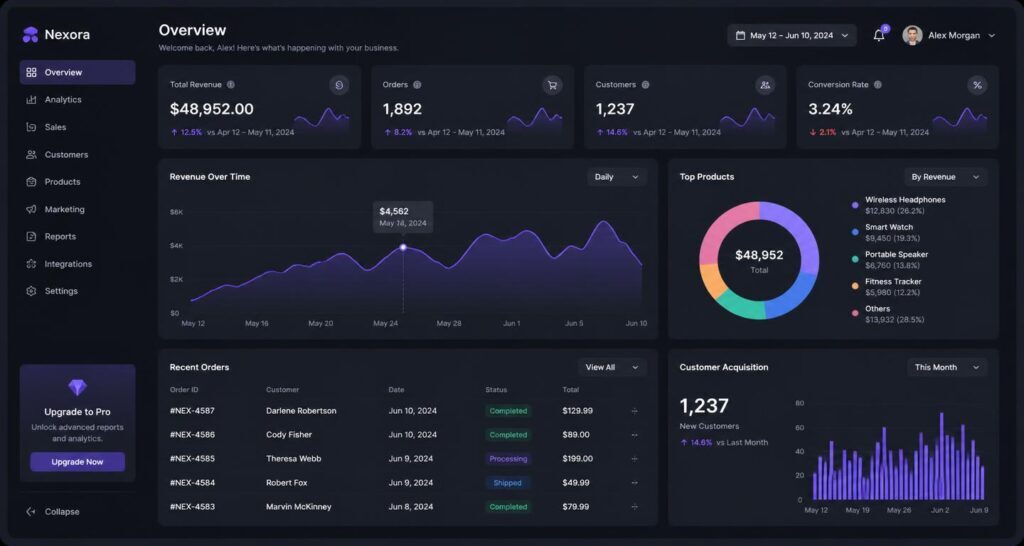Click the $199.00 order total
Screen dimensions: 1024x546
coord(577,459)
